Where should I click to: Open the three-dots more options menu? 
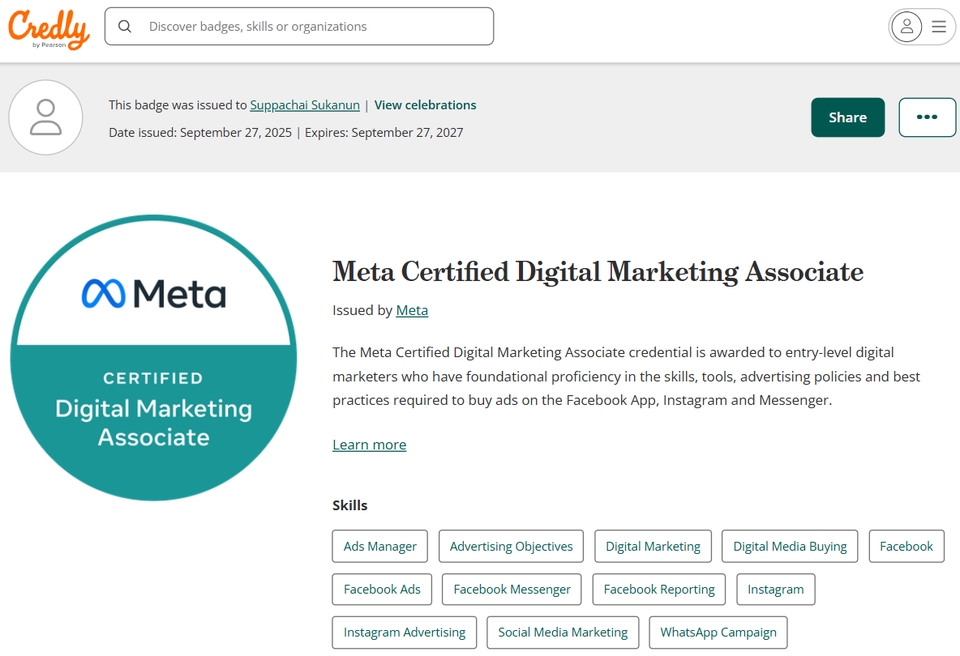tap(927, 117)
